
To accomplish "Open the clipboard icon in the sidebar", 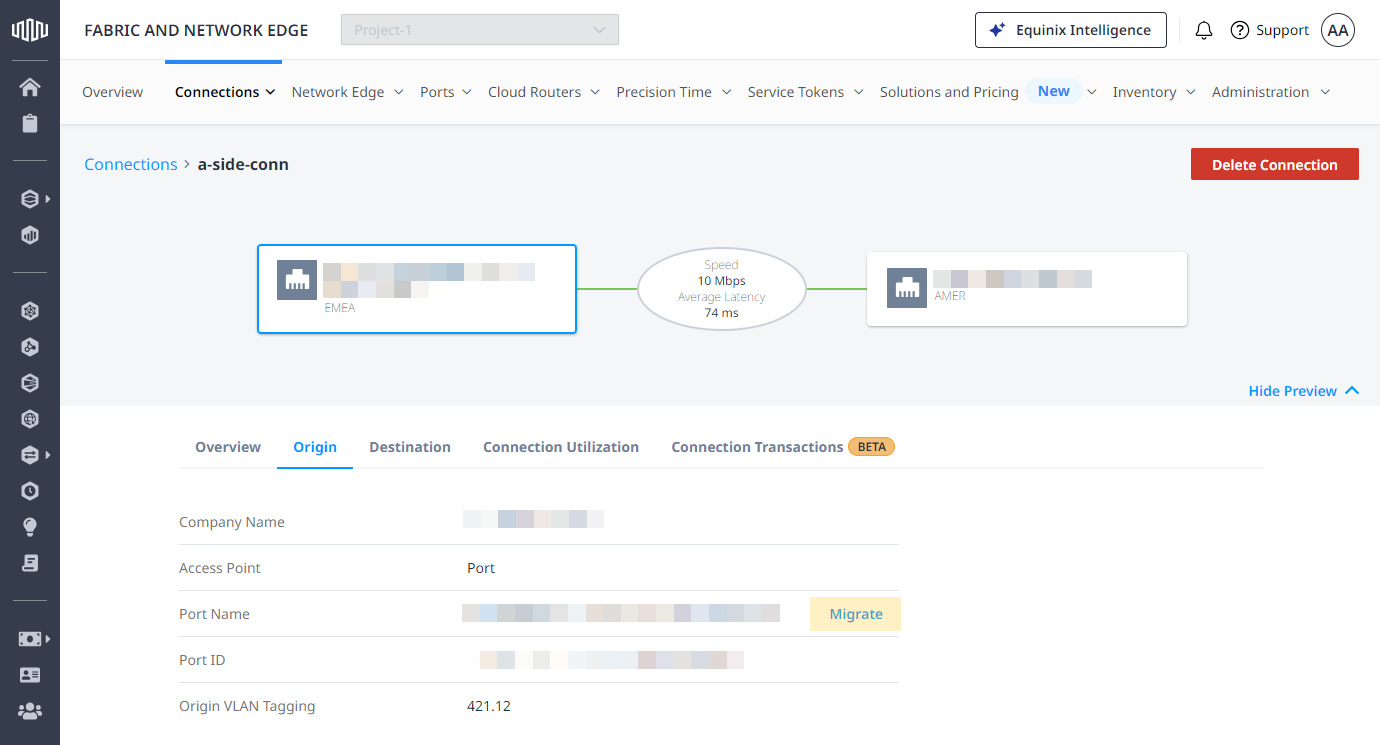I will click(x=30, y=124).
